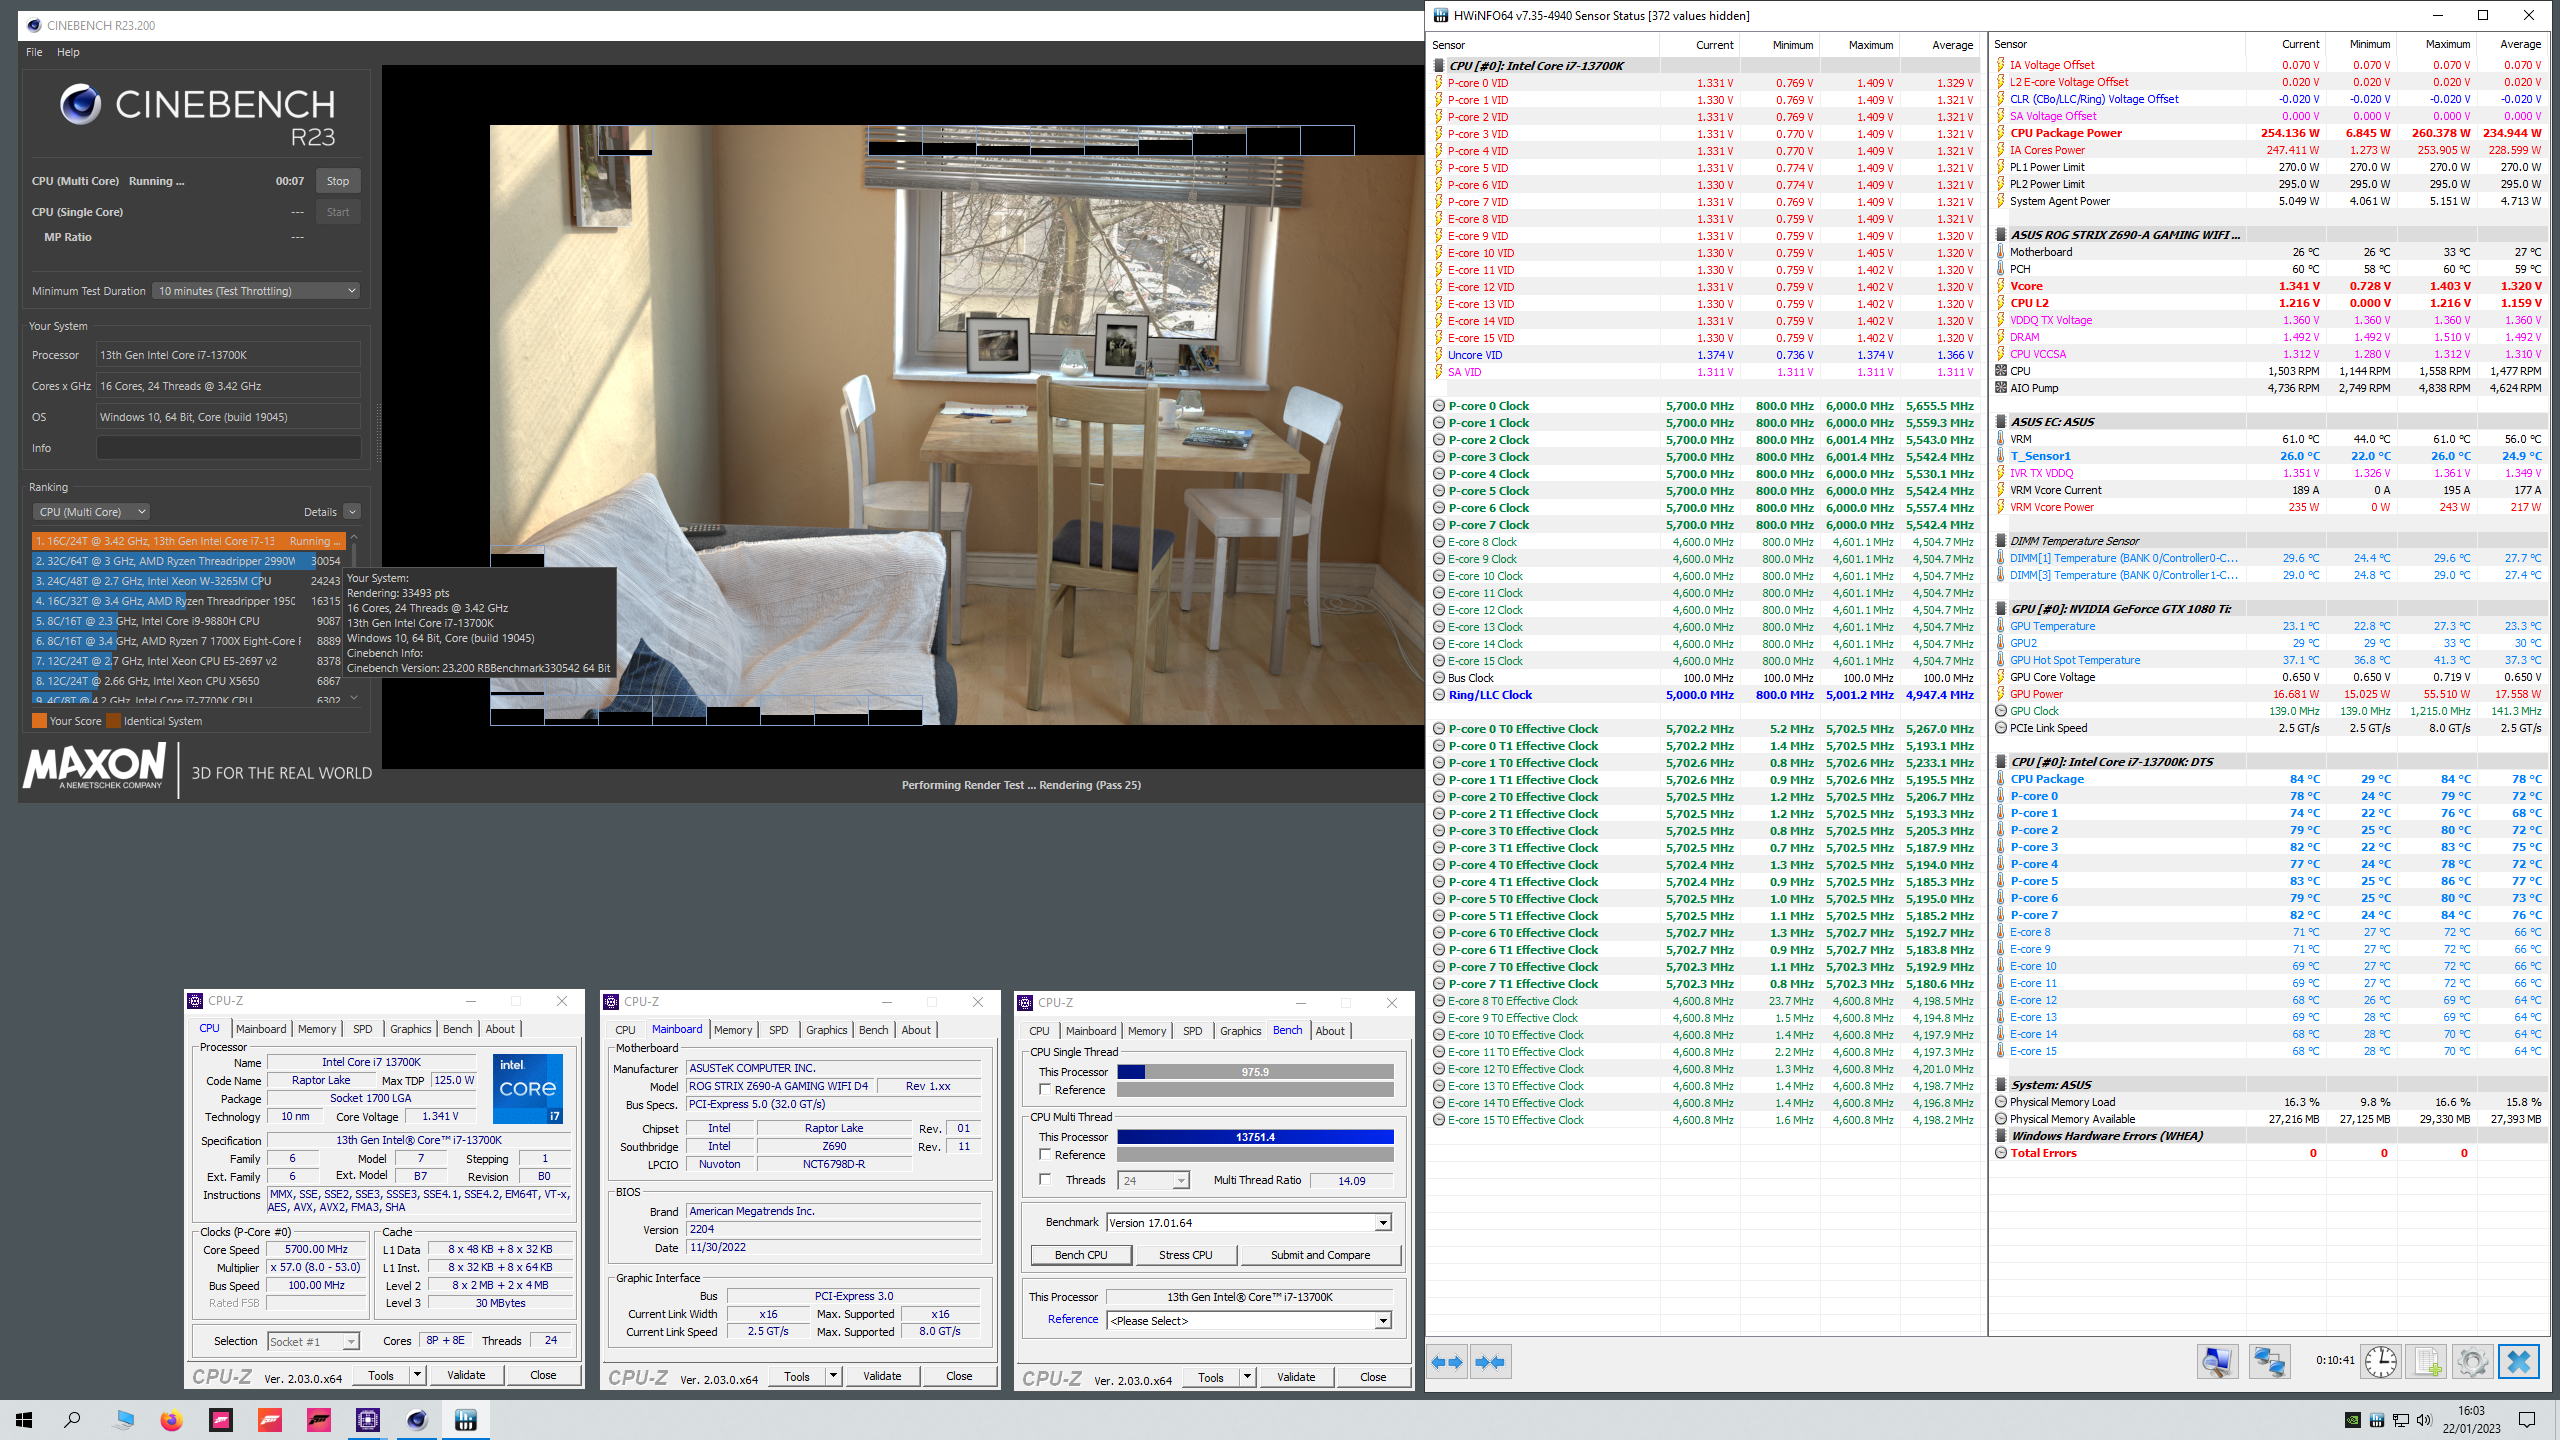This screenshot has width=2560, height=1440.
Task: Click ranking list scrollbar down arrow
Action: [x=353, y=698]
